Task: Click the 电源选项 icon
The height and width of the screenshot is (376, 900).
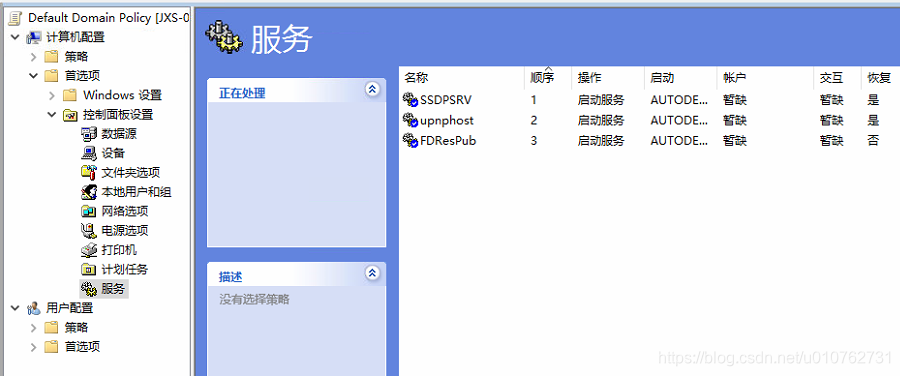Action: [89, 231]
